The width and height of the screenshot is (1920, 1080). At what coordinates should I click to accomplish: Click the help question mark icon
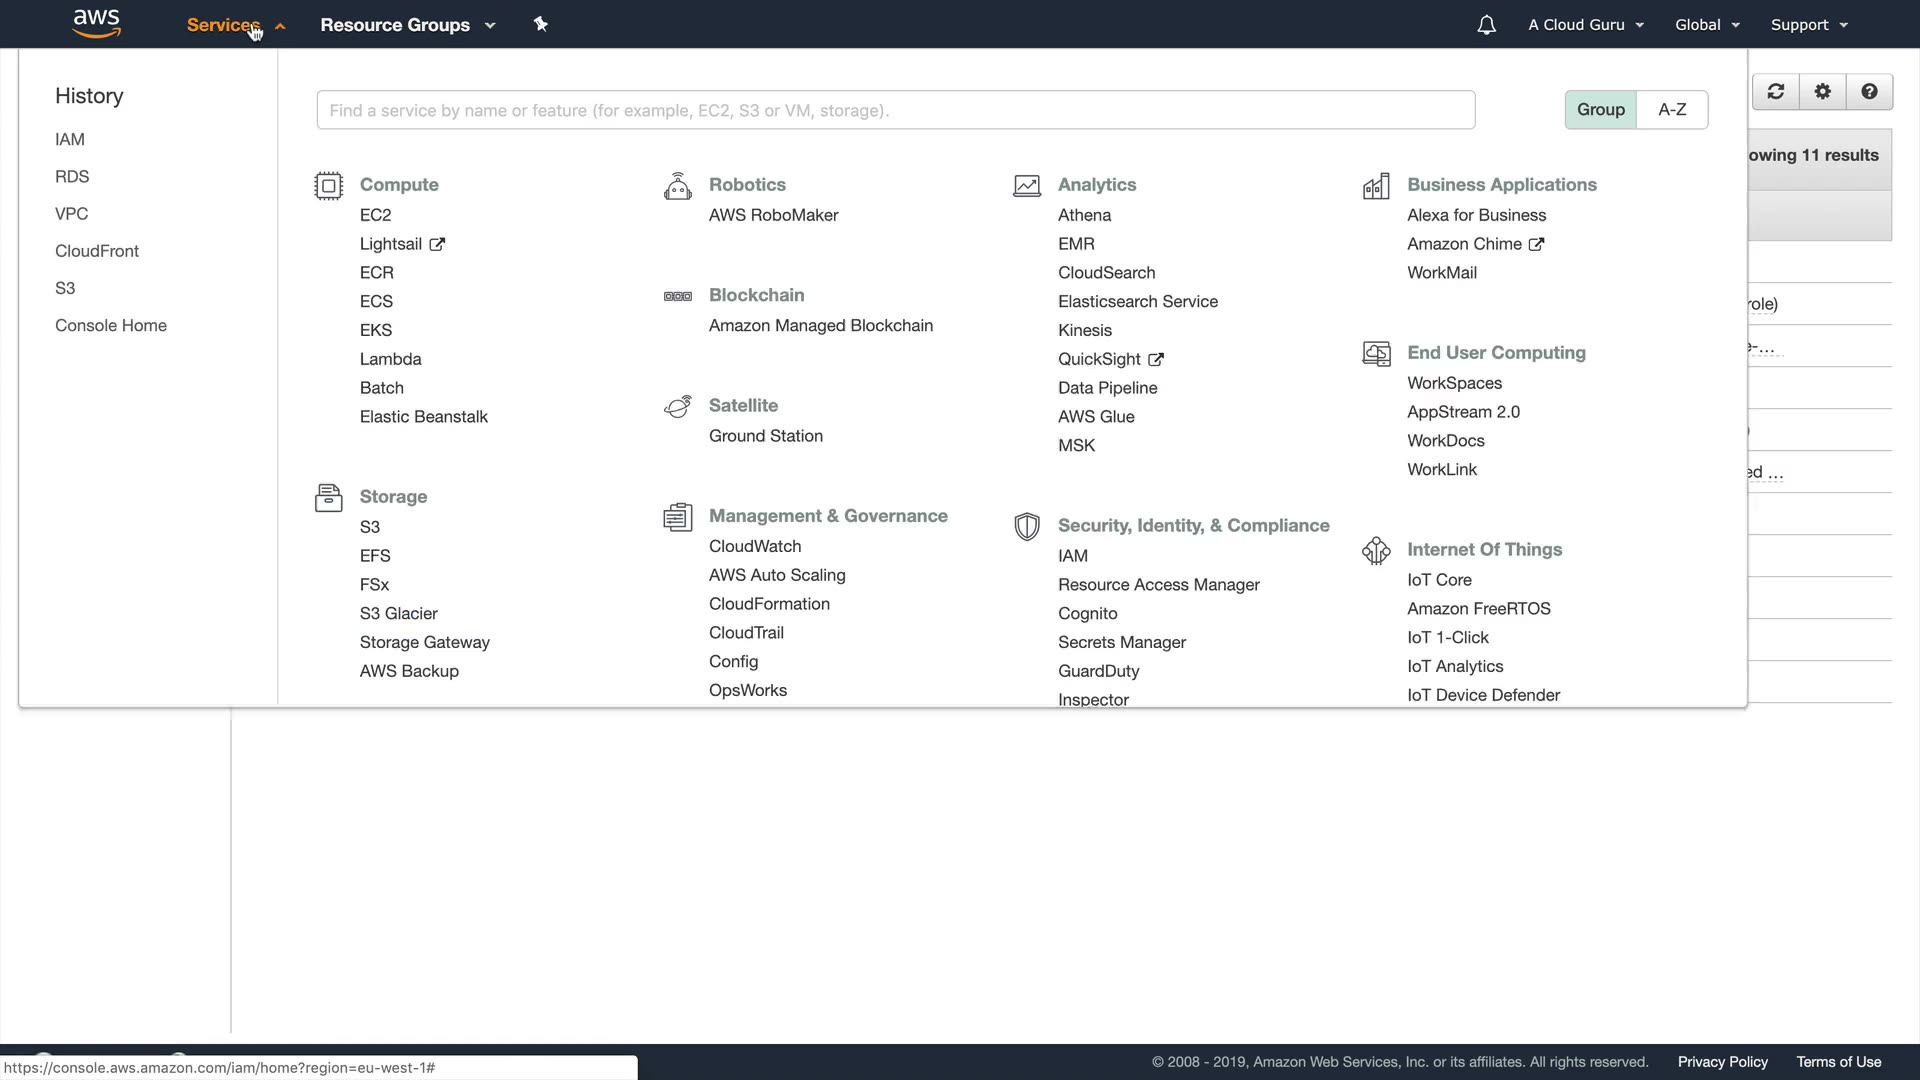(1869, 92)
